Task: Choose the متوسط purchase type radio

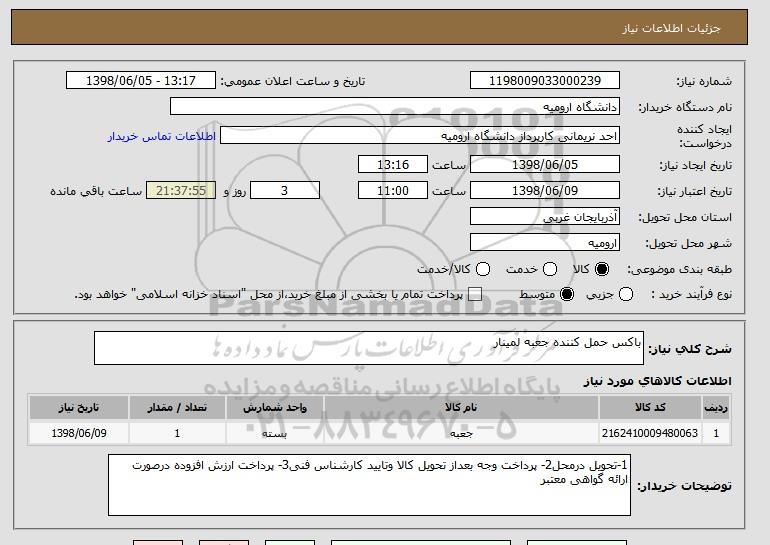Action: (567, 294)
